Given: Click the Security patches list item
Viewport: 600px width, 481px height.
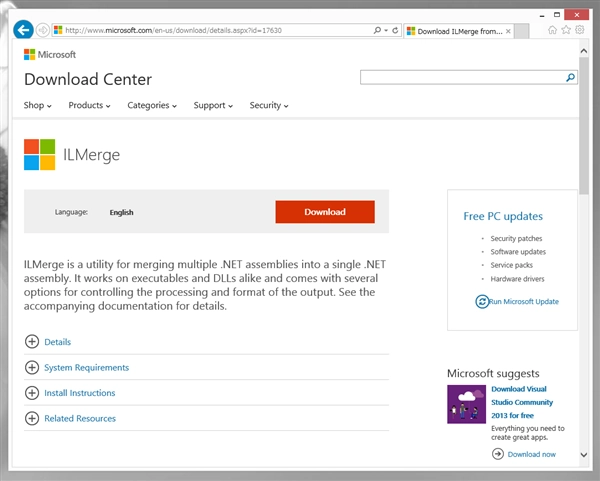Looking at the screenshot, I should [516, 238].
